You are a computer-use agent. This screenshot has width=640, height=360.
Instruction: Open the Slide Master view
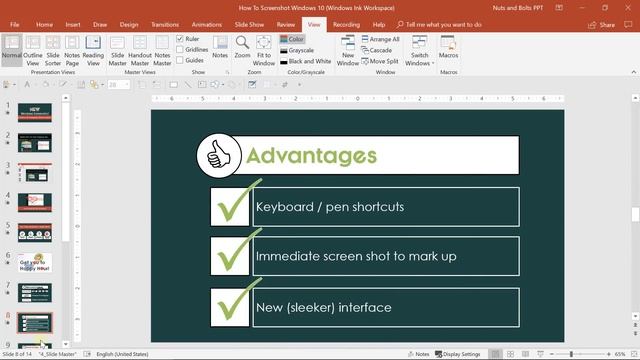[118, 51]
